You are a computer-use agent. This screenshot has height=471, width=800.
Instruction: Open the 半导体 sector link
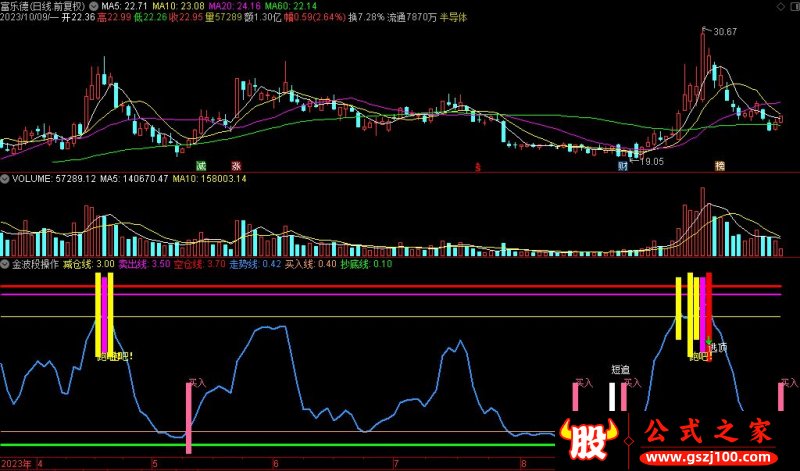point(453,18)
